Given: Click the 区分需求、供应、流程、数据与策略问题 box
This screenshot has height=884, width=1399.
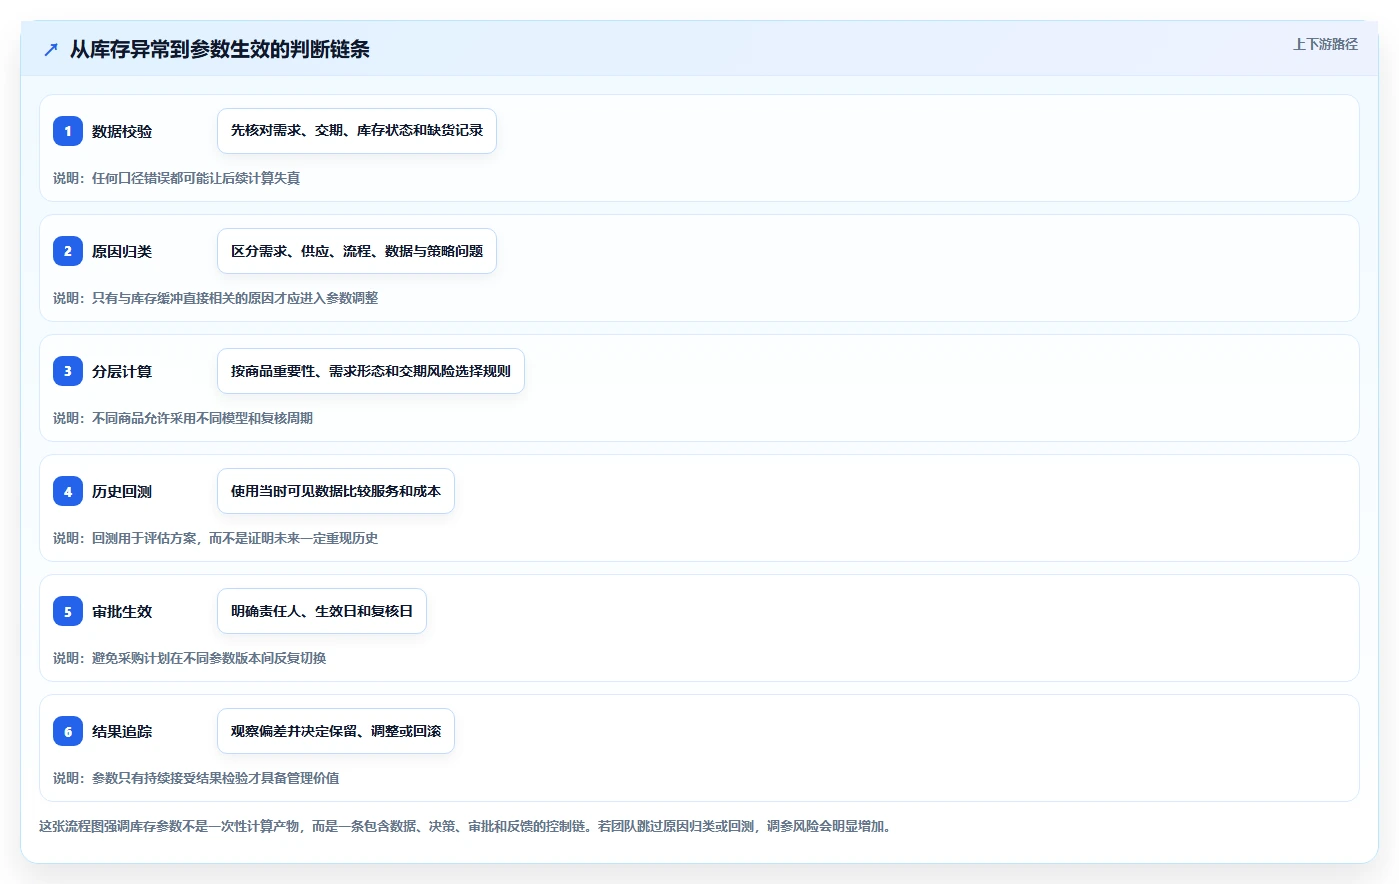Looking at the screenshot, I should coord(357,251).
